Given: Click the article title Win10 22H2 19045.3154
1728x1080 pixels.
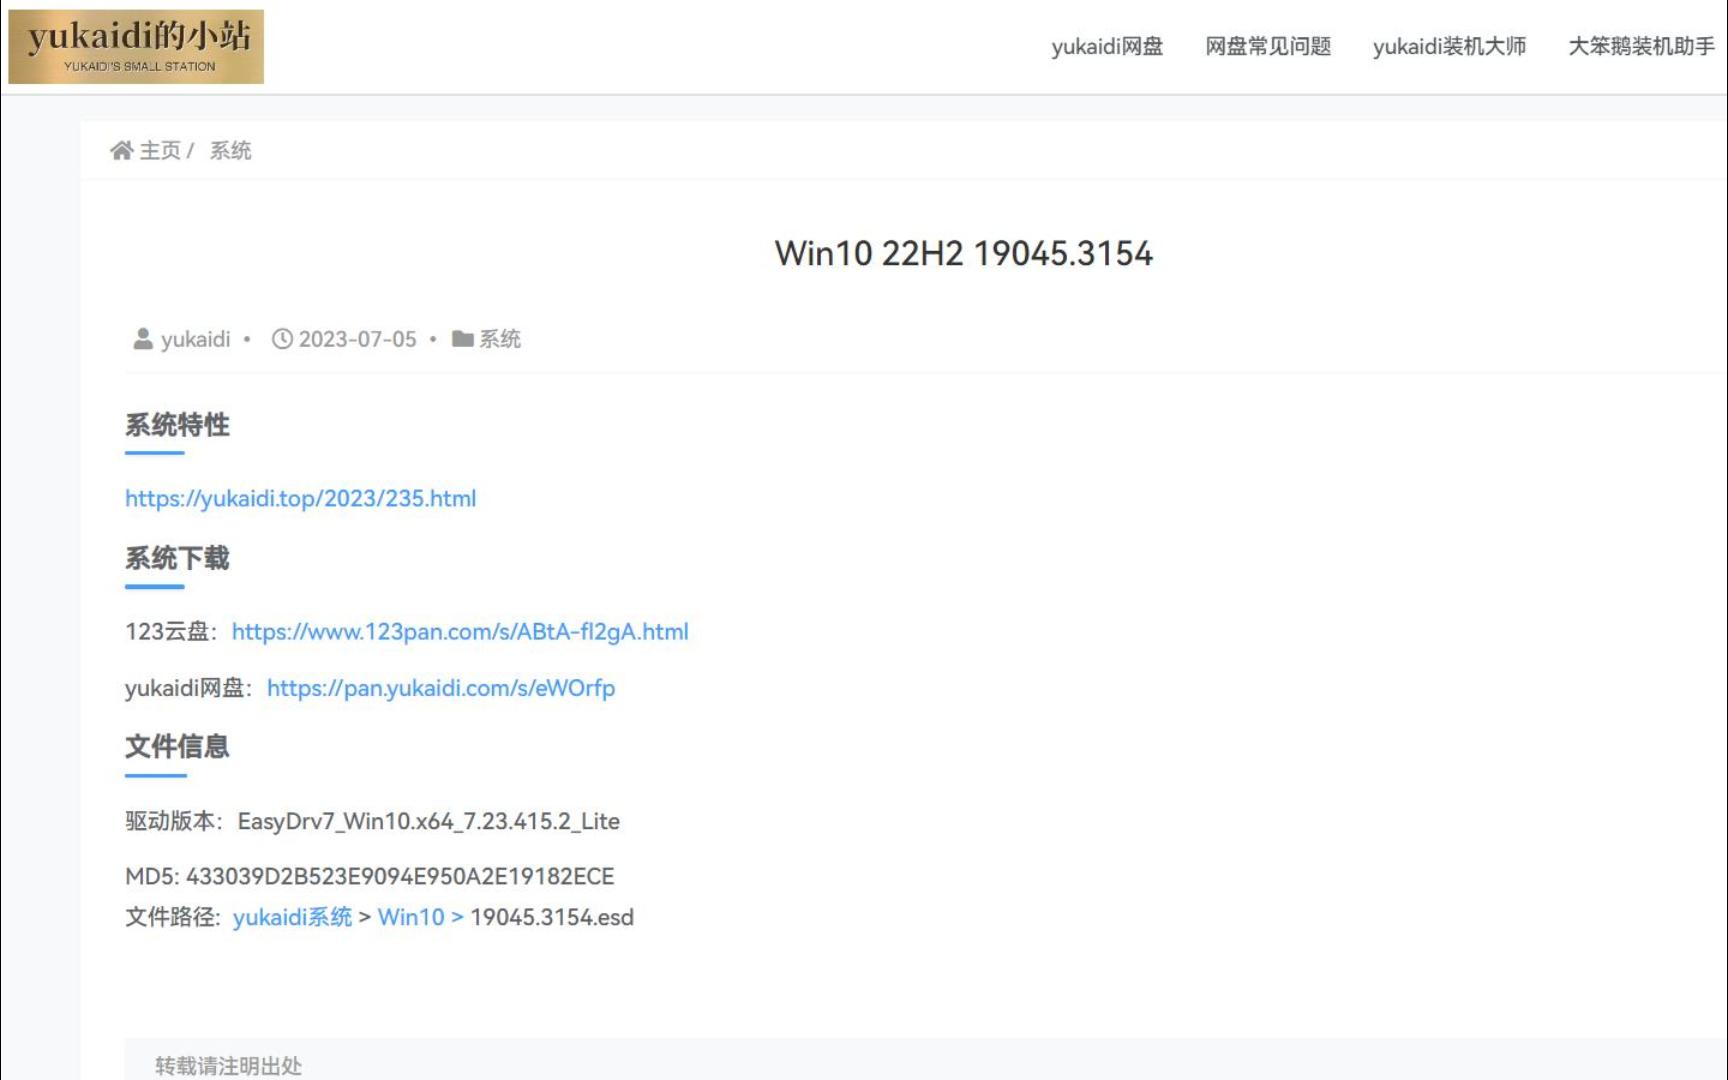Looking at the screenshot, I should 964,253.
